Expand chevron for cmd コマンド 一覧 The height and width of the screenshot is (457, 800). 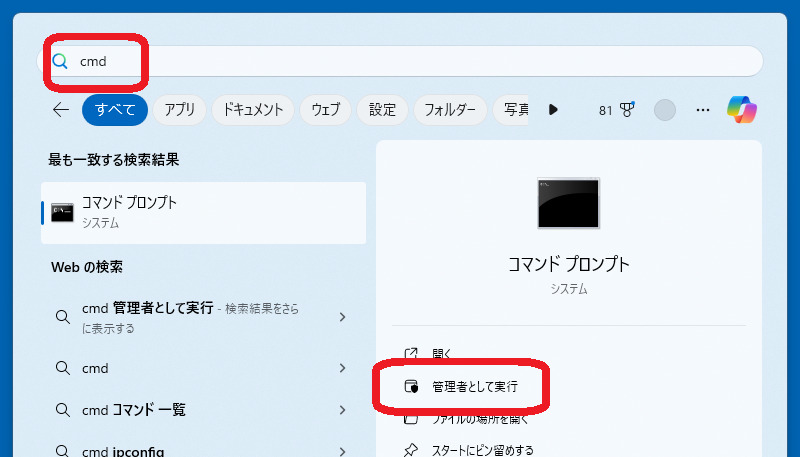pyautogui.click(x=342, y=410)
